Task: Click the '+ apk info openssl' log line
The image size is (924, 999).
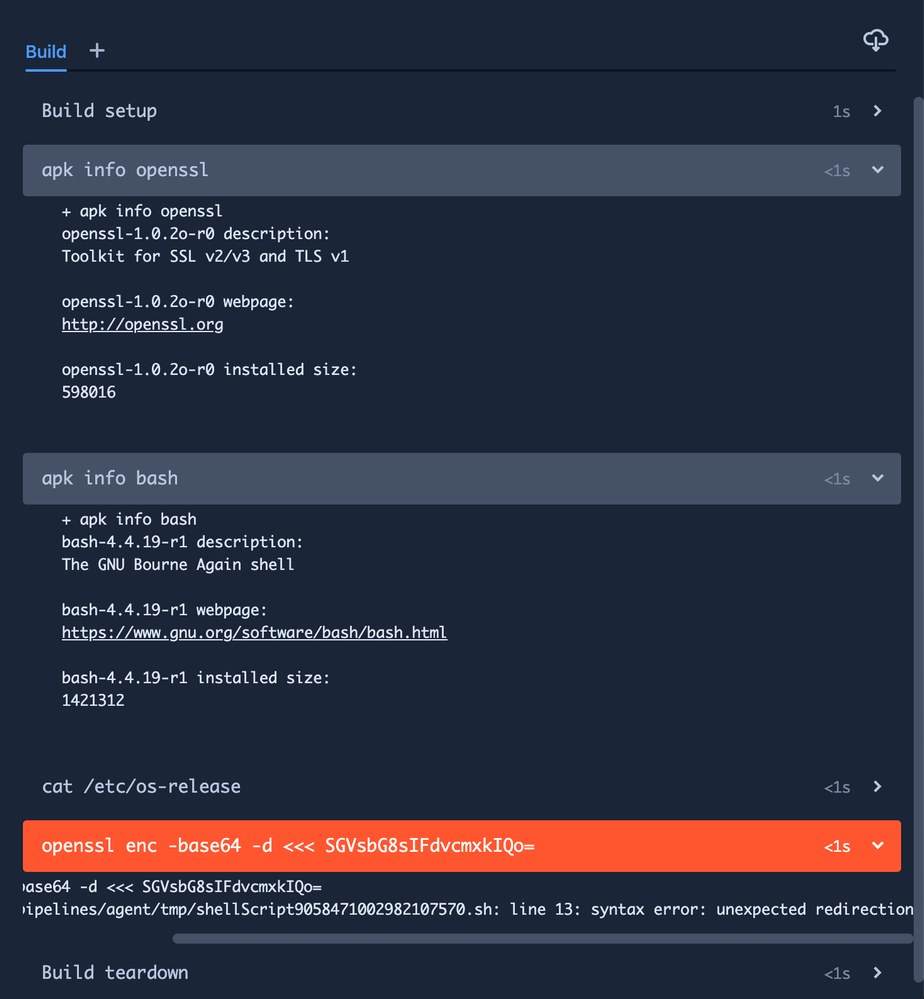Action: point(142,212)
